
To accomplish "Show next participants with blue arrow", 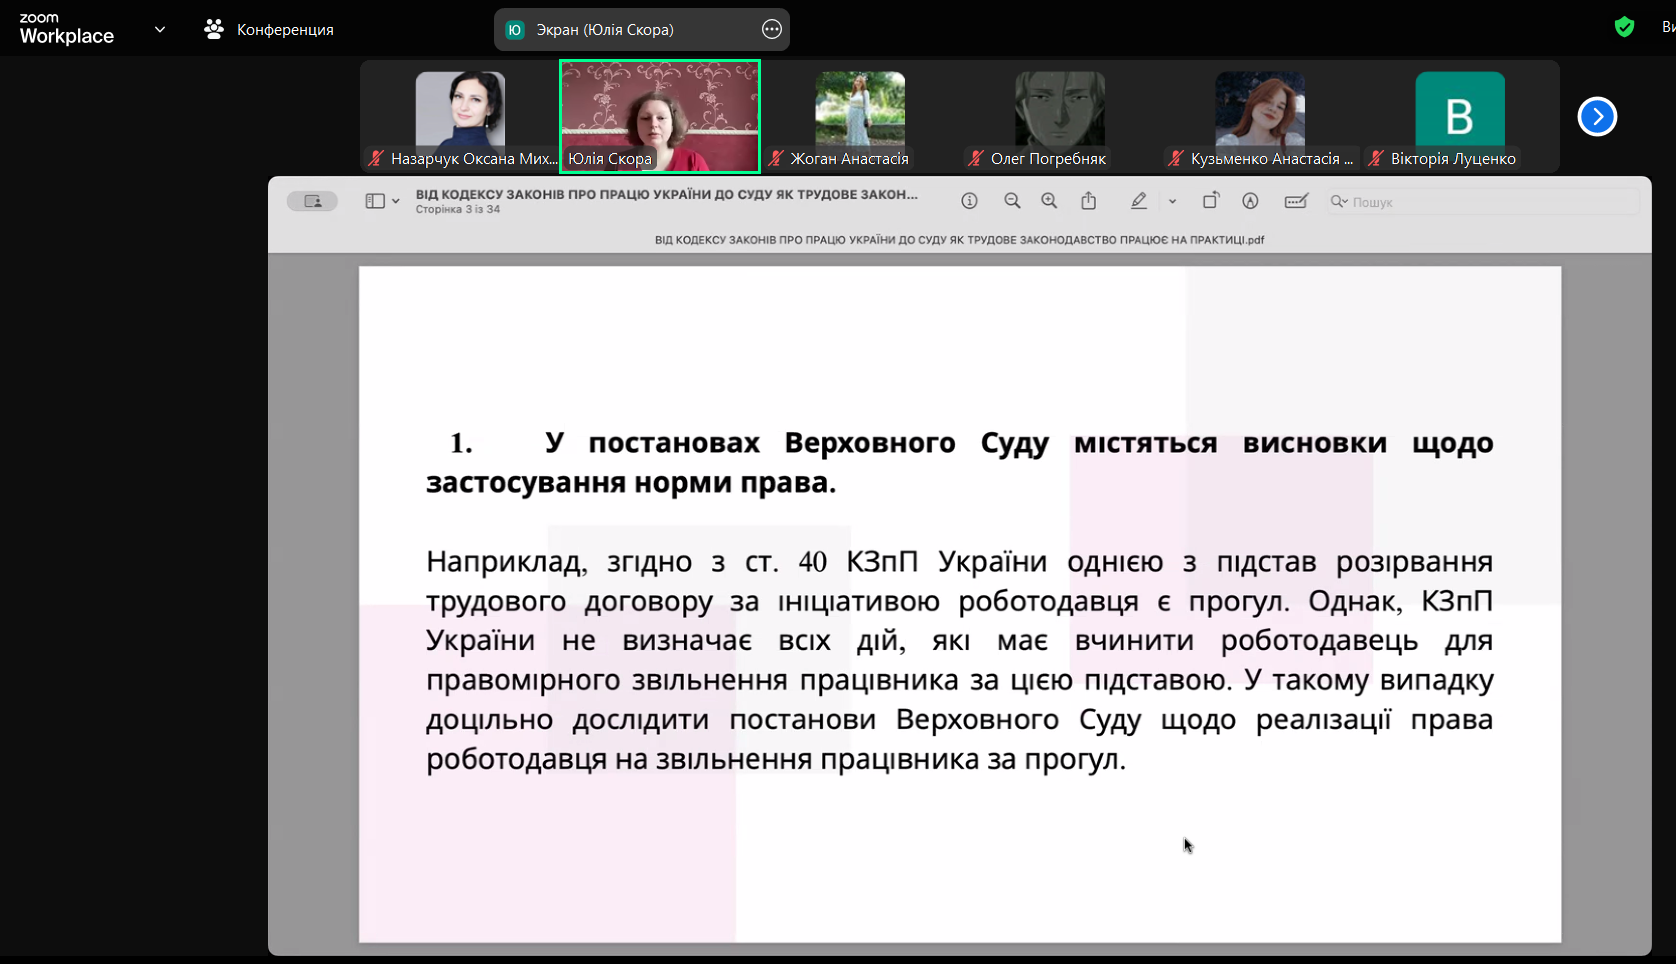I will point(1597,117).
